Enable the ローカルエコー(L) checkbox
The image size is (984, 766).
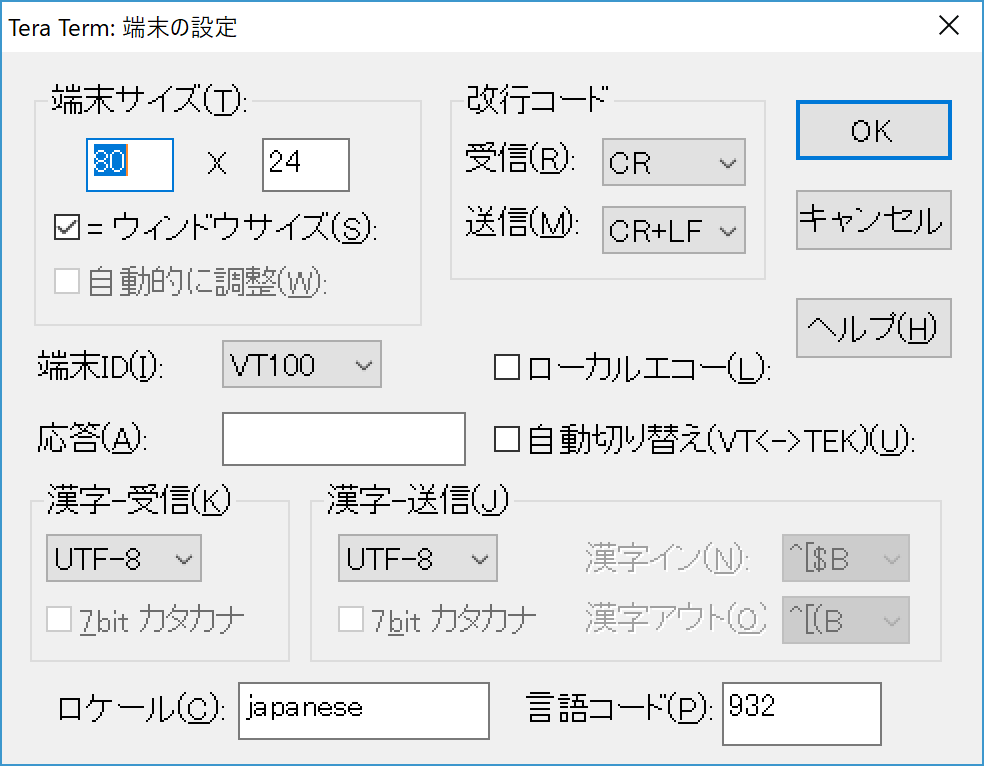tap(507, 369)
